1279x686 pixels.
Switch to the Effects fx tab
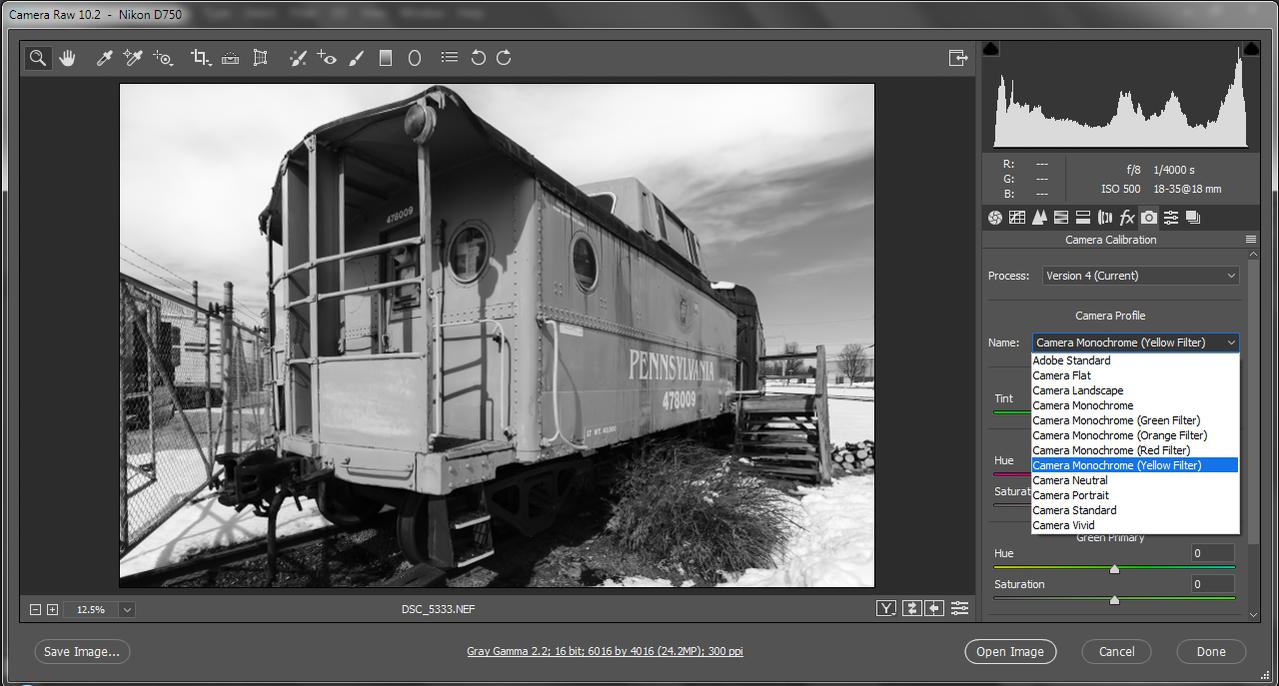click(1127, 218)
